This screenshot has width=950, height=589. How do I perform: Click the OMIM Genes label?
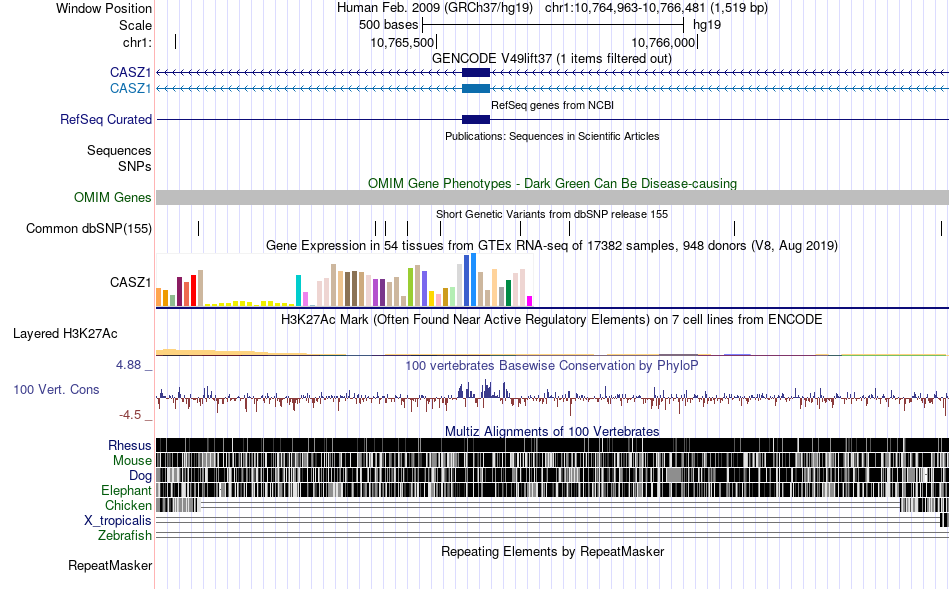tap(113, 198)
